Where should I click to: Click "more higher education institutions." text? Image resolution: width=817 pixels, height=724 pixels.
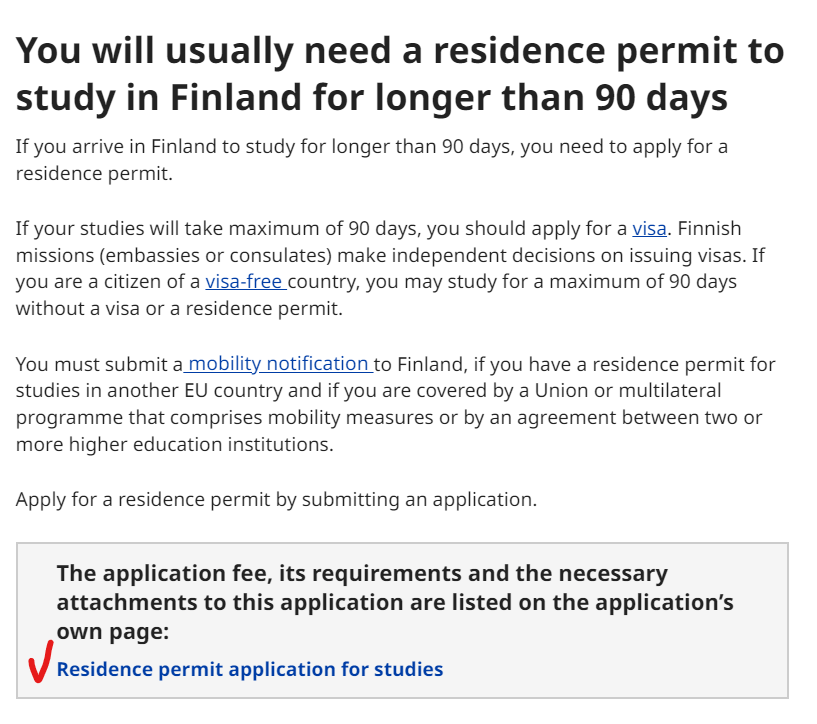(x=174, y=445)
